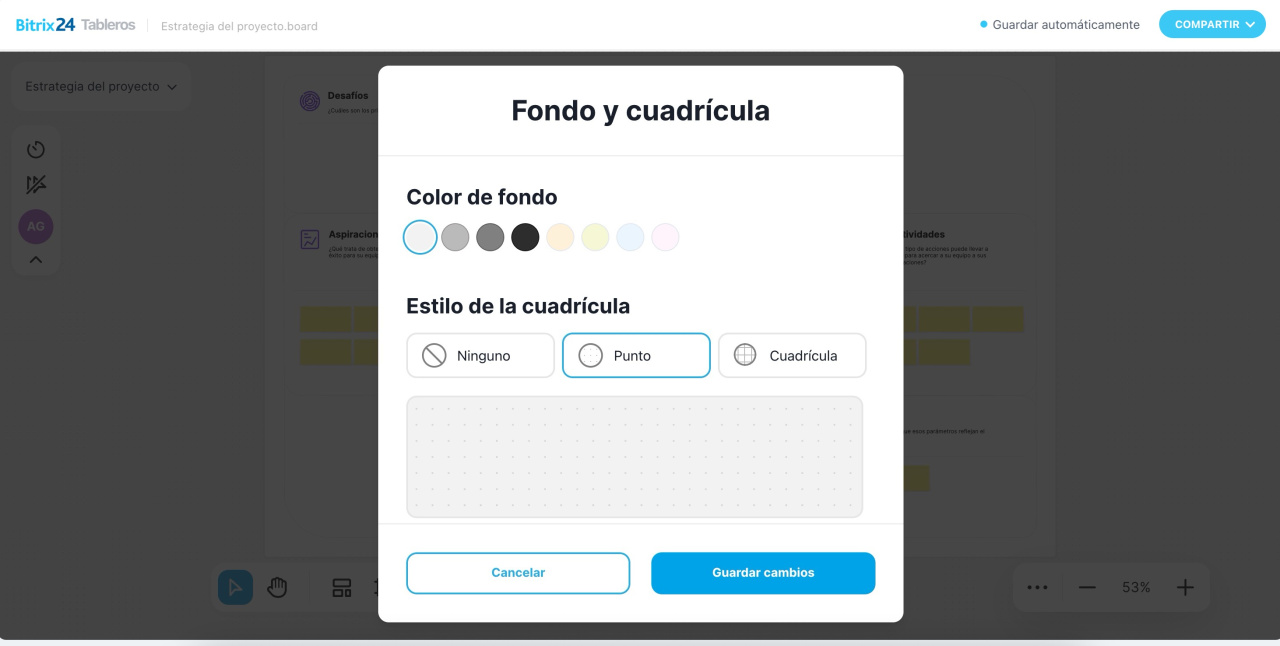Open the frames layout tool
Screen dimensions: 1280x646
coord(342,588)
